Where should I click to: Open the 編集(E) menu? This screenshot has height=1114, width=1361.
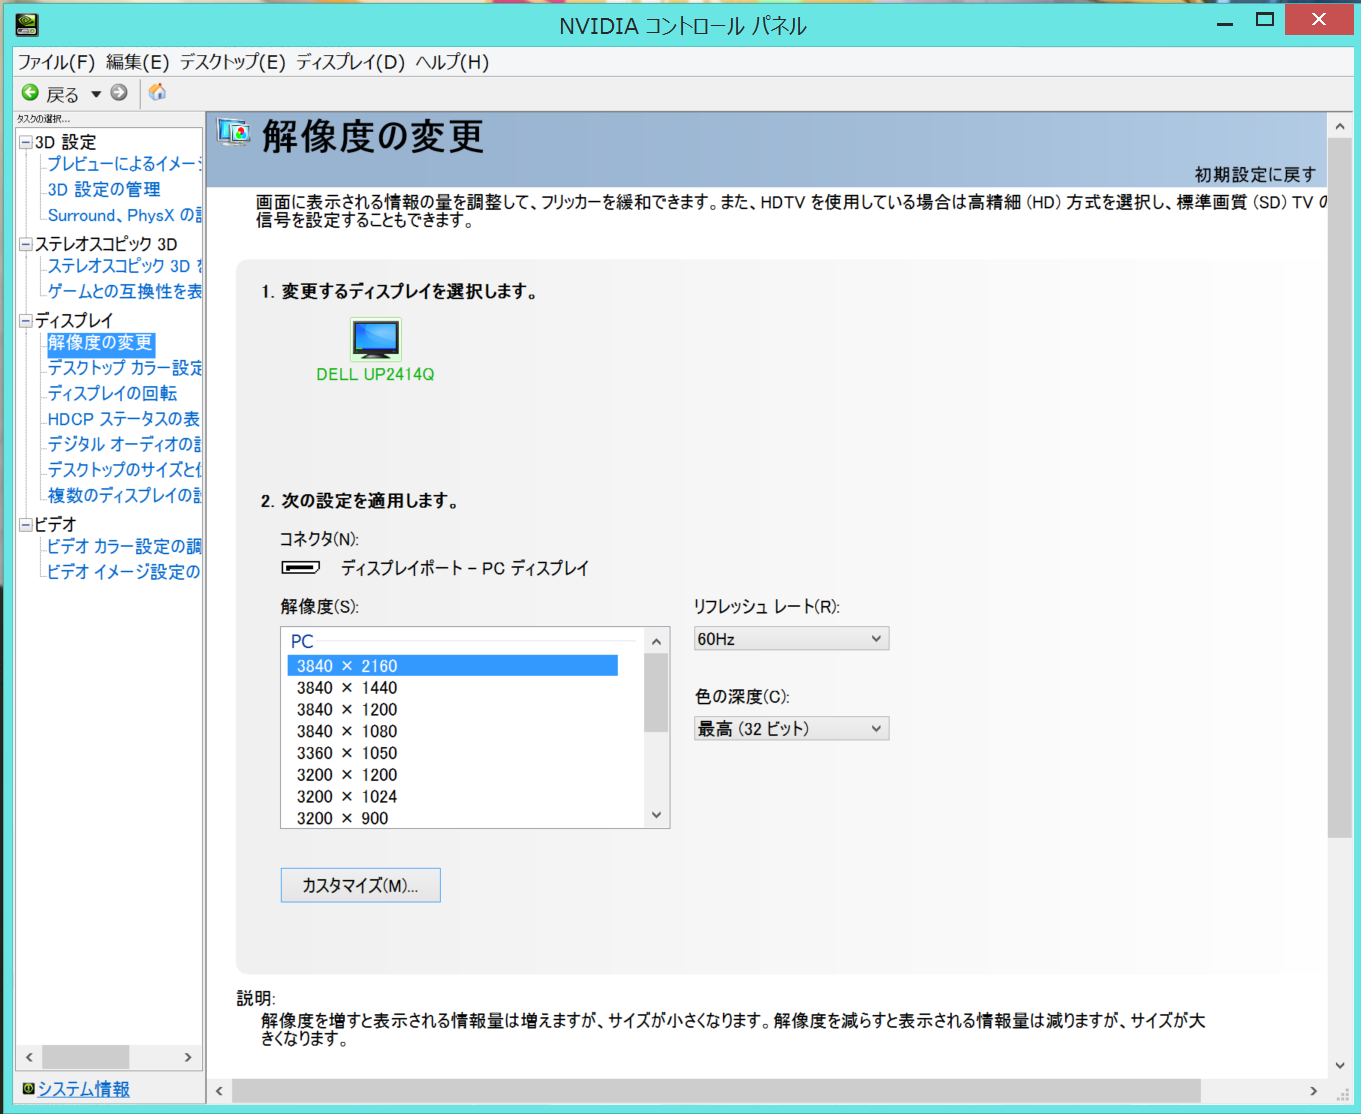[138, 62]
